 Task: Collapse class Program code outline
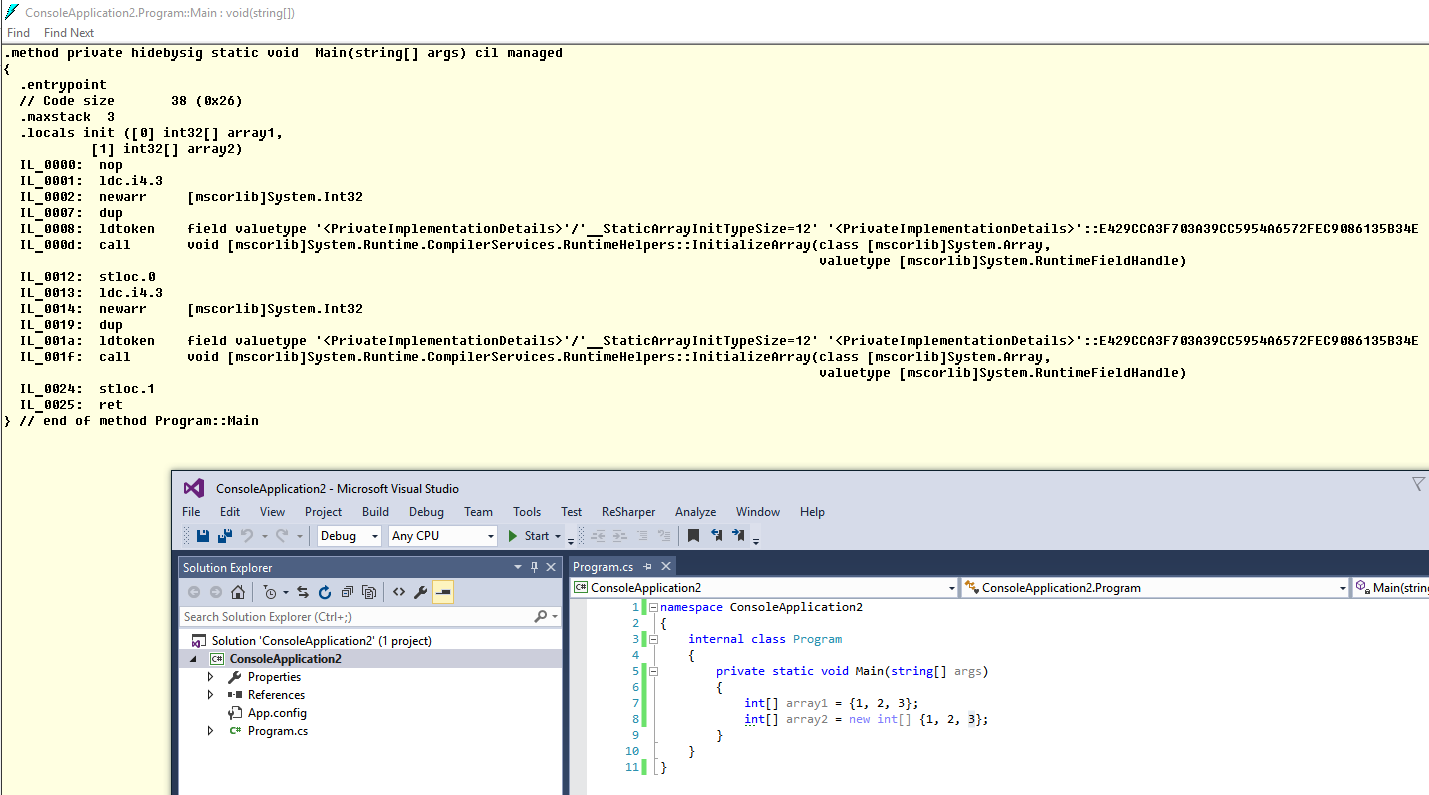[x=653, y=639]
